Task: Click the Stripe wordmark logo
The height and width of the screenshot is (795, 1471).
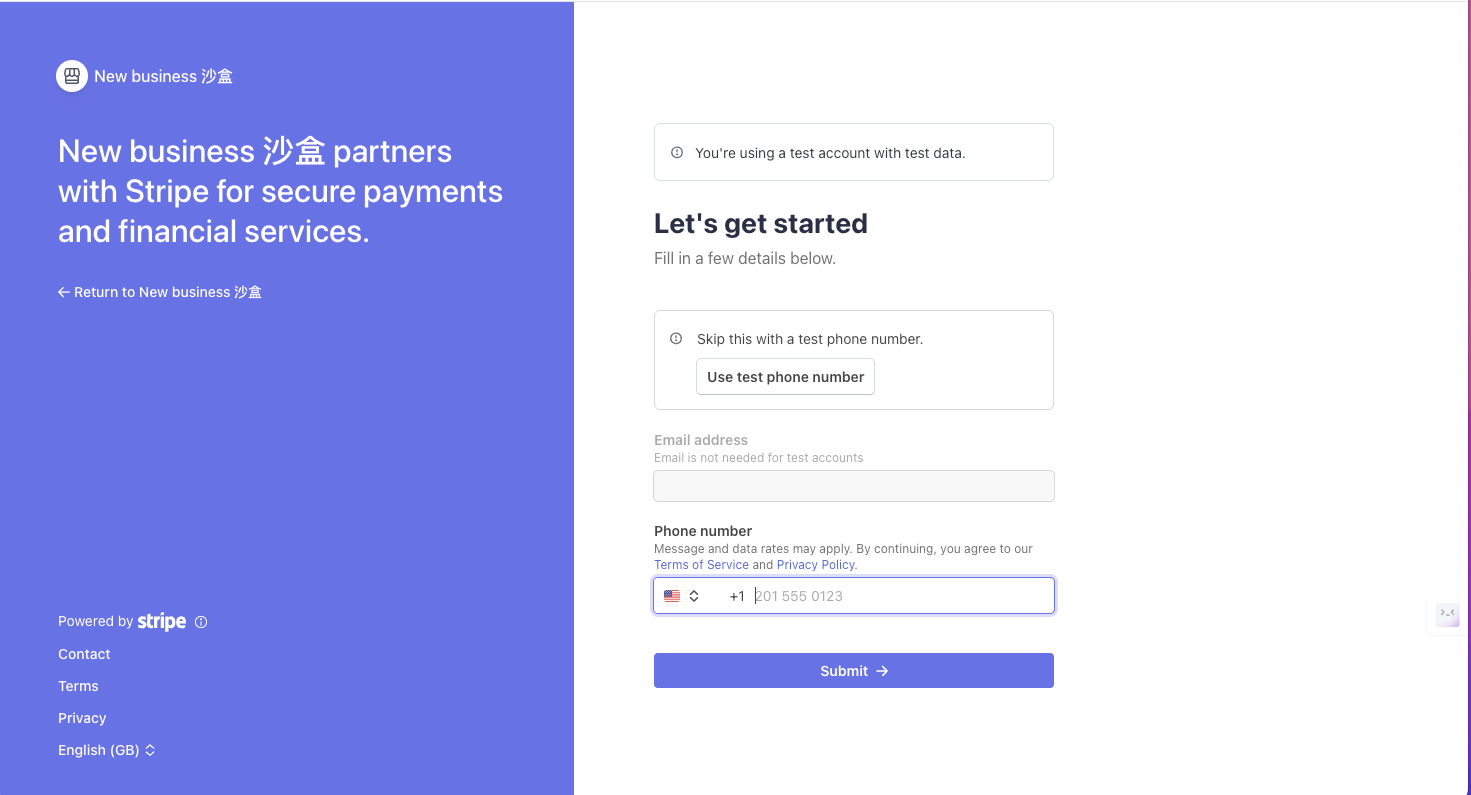Action: click(162, 622)
